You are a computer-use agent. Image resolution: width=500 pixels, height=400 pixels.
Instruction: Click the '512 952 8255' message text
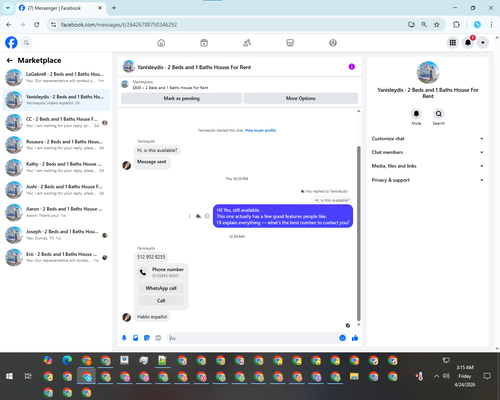pos(151,257)
